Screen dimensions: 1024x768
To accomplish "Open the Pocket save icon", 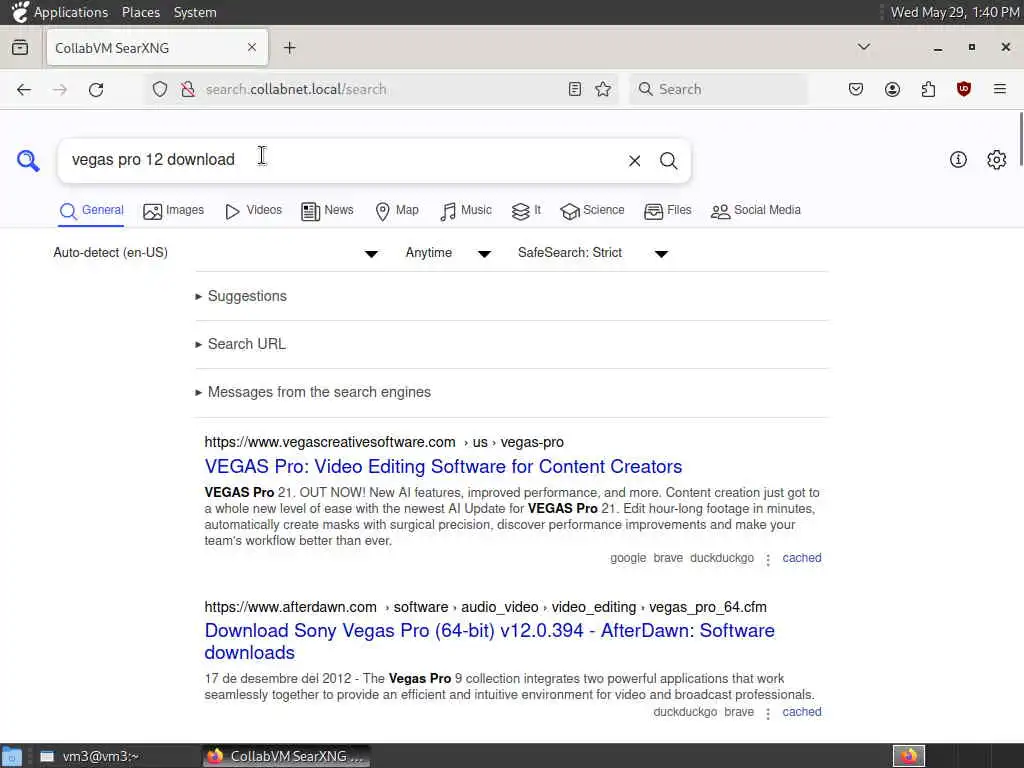I will (x=856, y=89).
